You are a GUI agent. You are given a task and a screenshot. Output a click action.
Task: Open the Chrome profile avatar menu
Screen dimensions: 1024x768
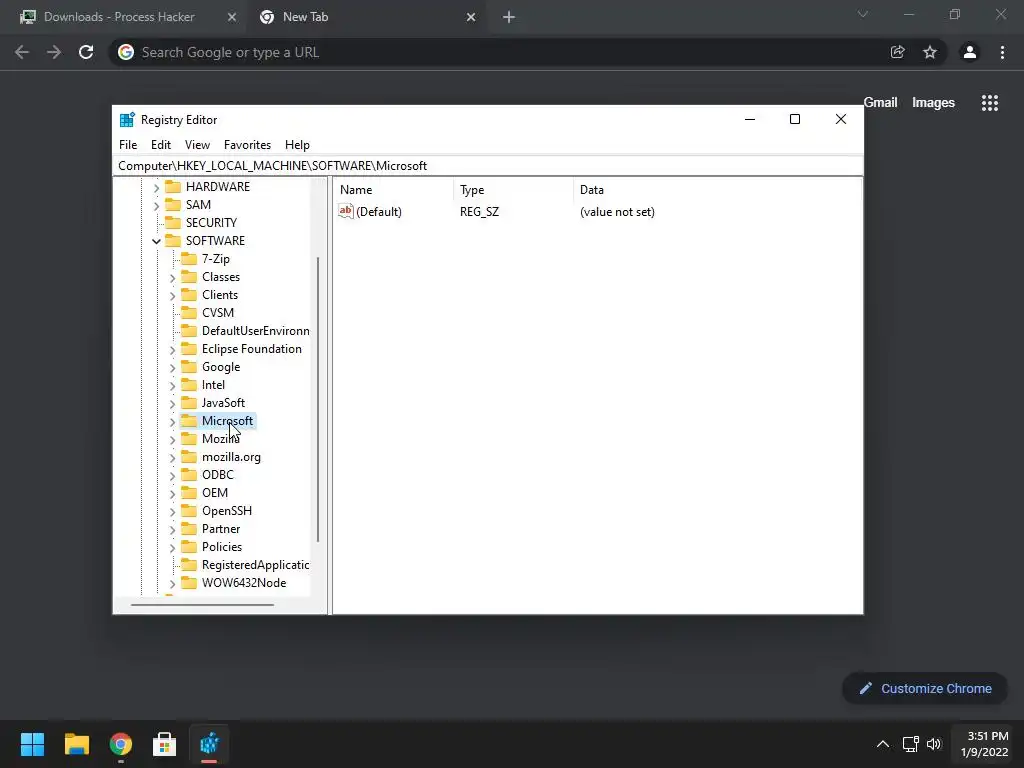(970, 52)
